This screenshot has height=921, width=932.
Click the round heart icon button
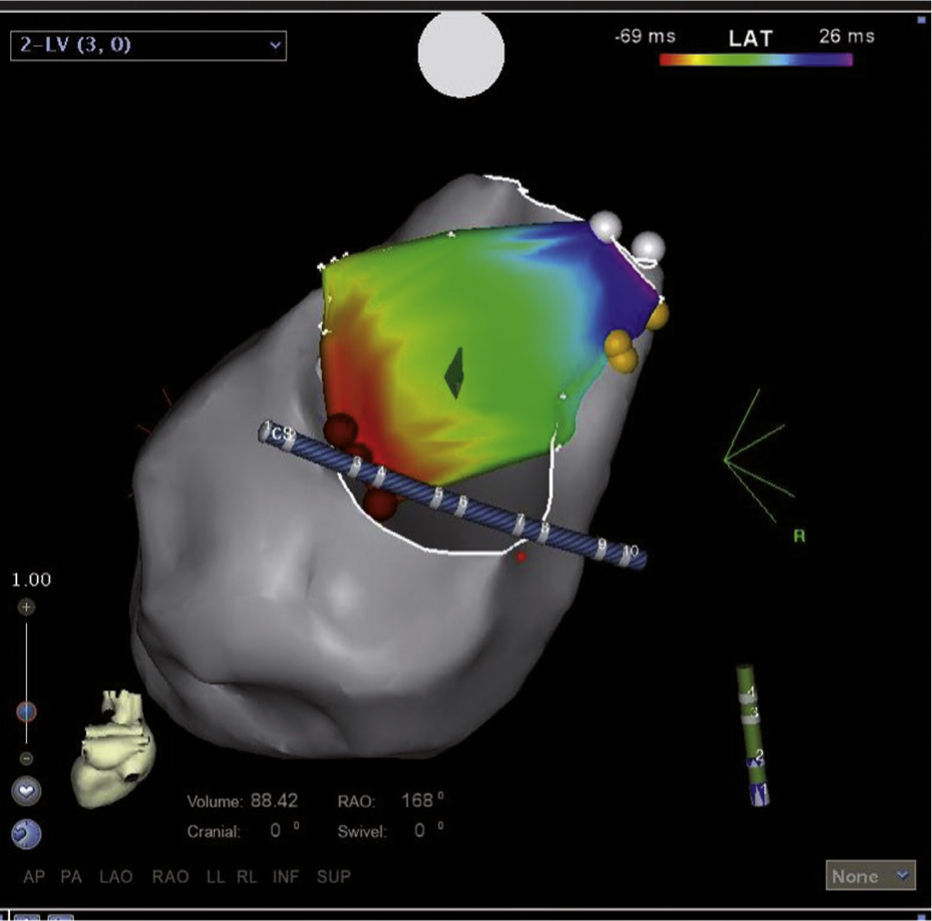tap(26, 791)
